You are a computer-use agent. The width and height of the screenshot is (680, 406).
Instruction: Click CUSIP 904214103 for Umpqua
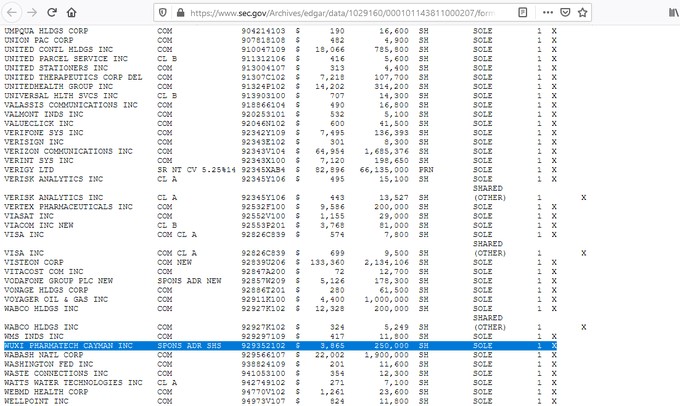[x=263, y=31]
